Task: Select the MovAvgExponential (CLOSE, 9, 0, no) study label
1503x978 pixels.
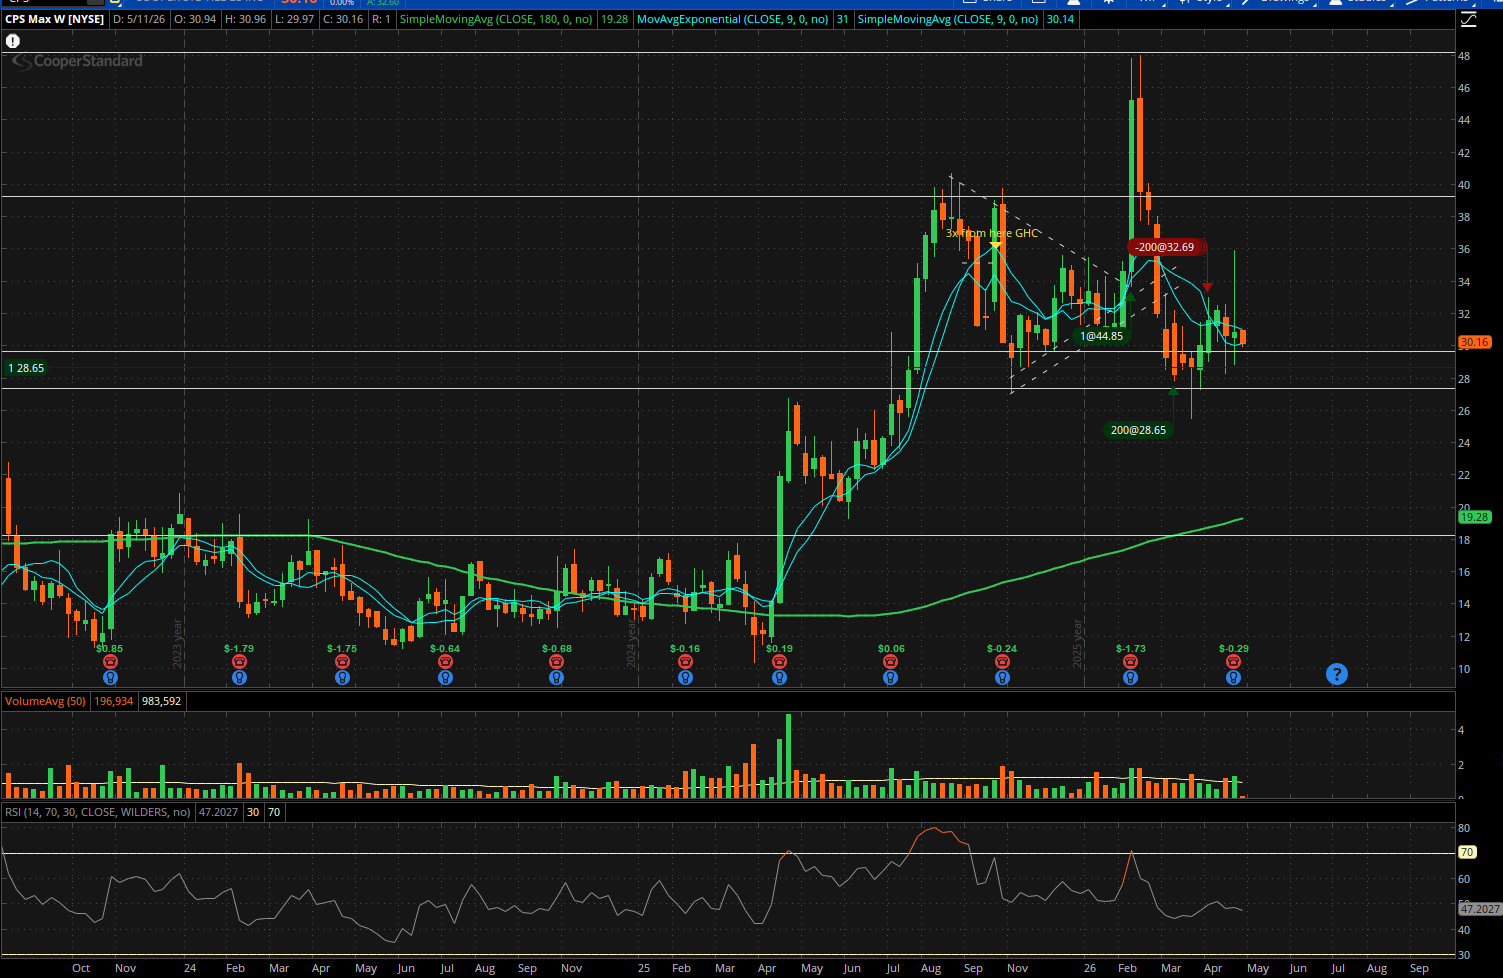Action: click(x=732, y=19)
